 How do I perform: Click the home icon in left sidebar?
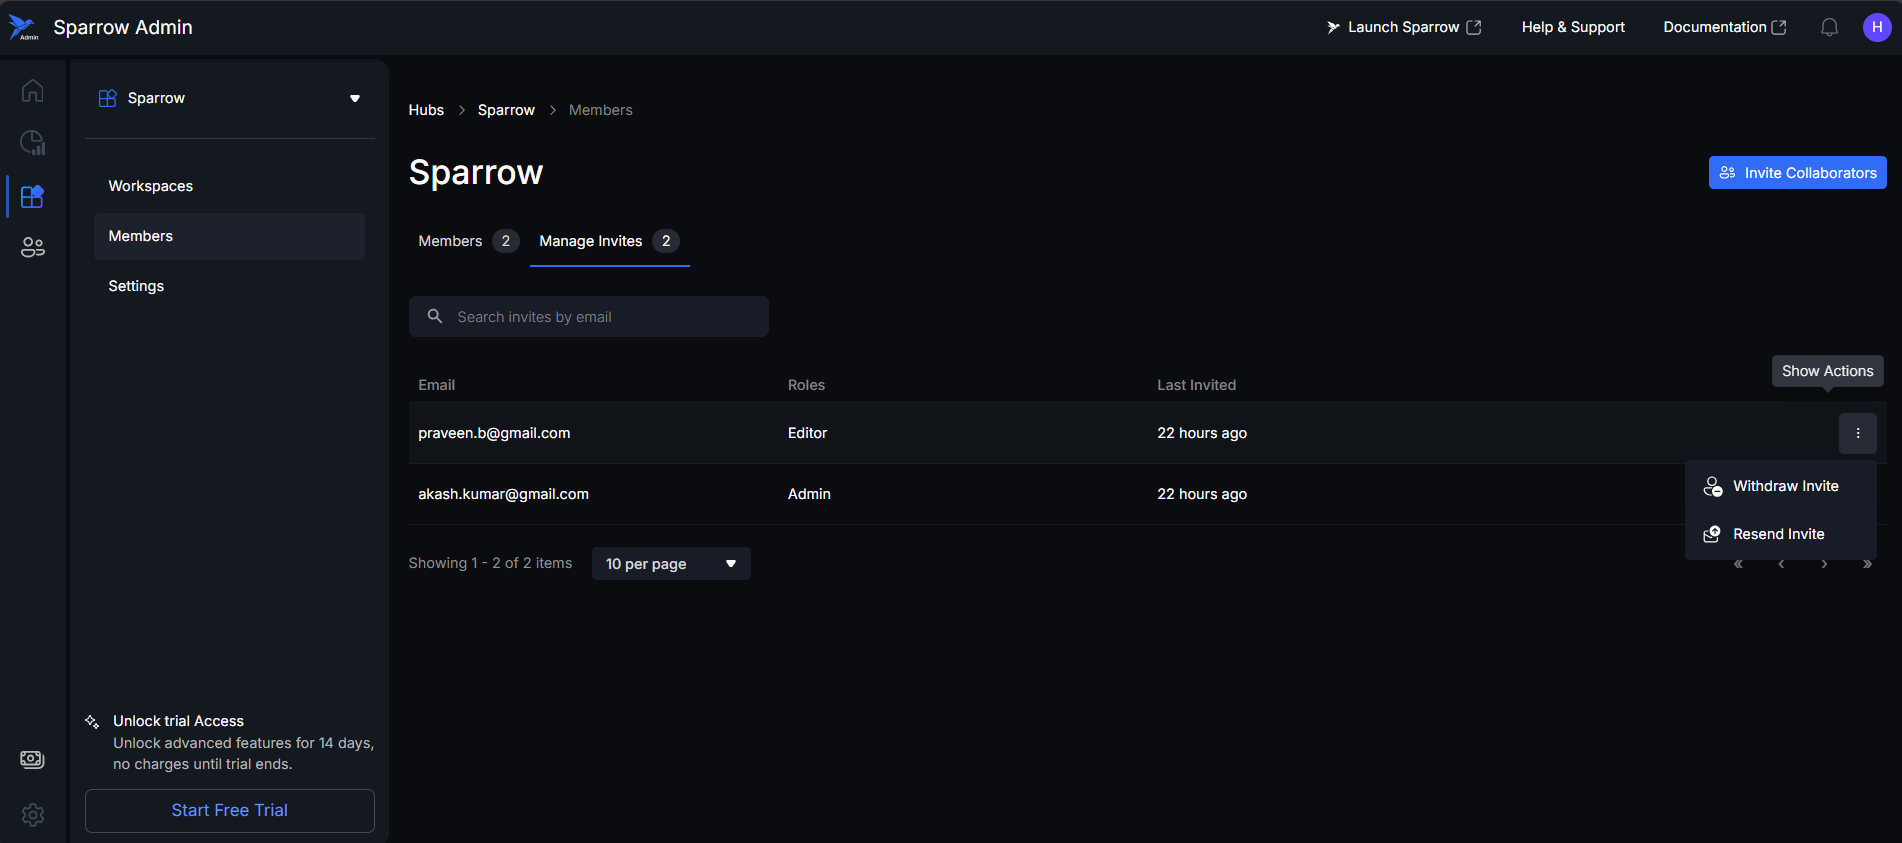point(33,91)
